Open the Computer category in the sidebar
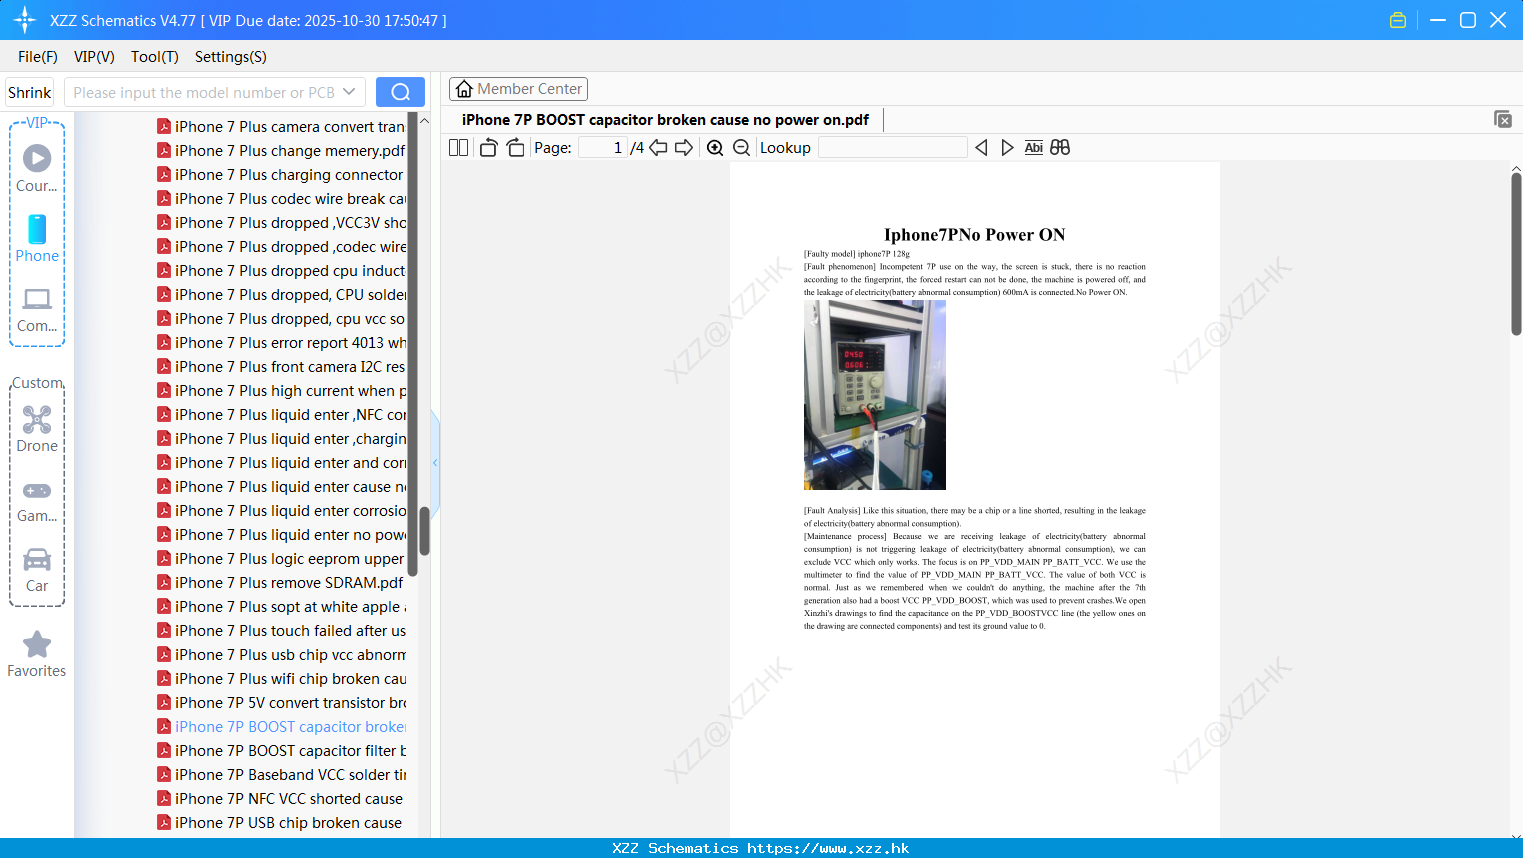This screenshot has height=858, width=1523. [x=37, y=309]
